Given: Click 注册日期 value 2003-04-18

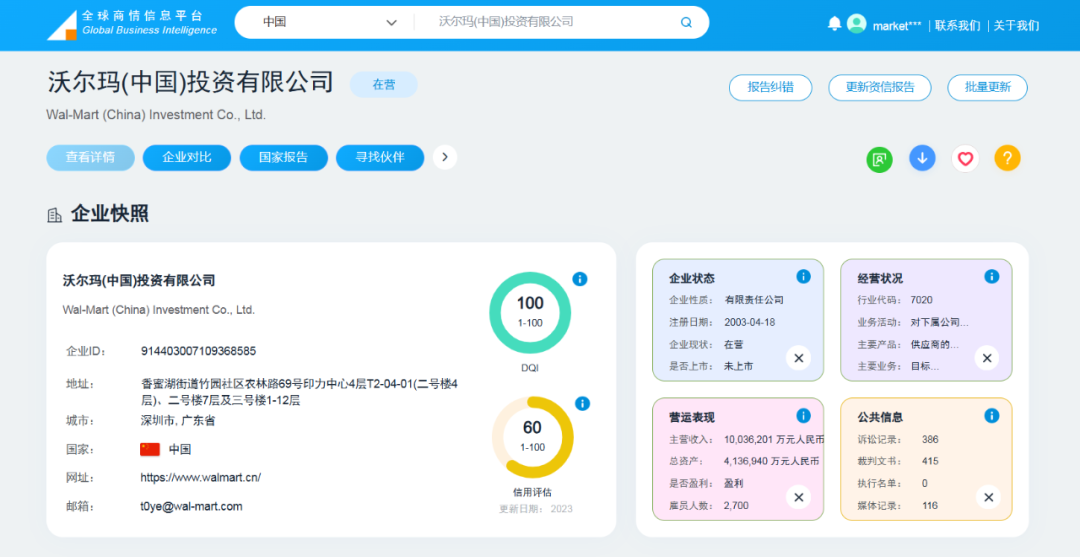Looking at the screenshot, I should point(749,322).
